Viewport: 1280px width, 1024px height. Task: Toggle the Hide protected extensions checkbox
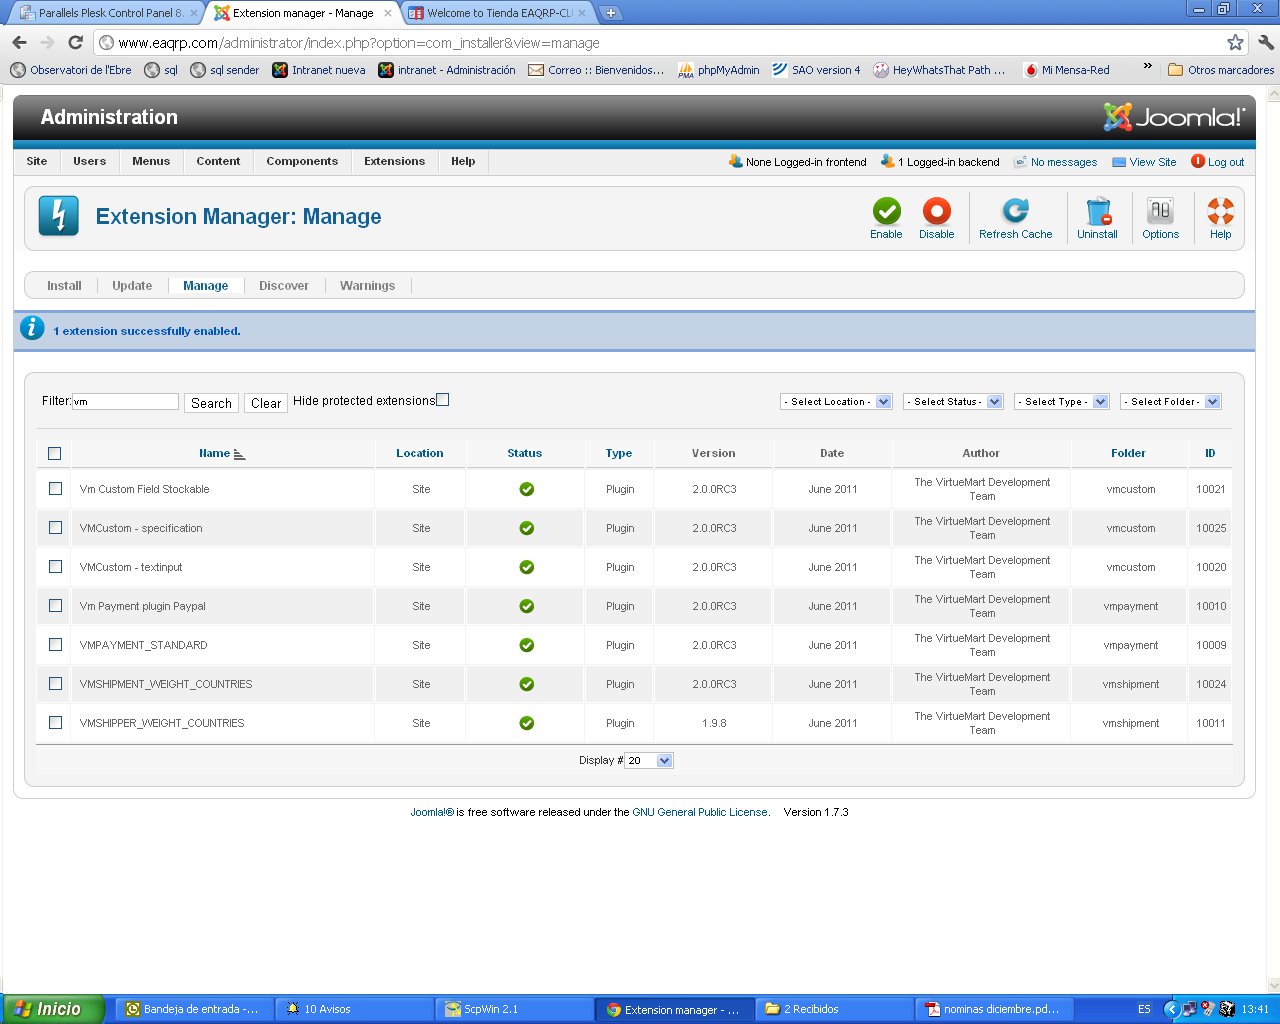tap(443, 399)
